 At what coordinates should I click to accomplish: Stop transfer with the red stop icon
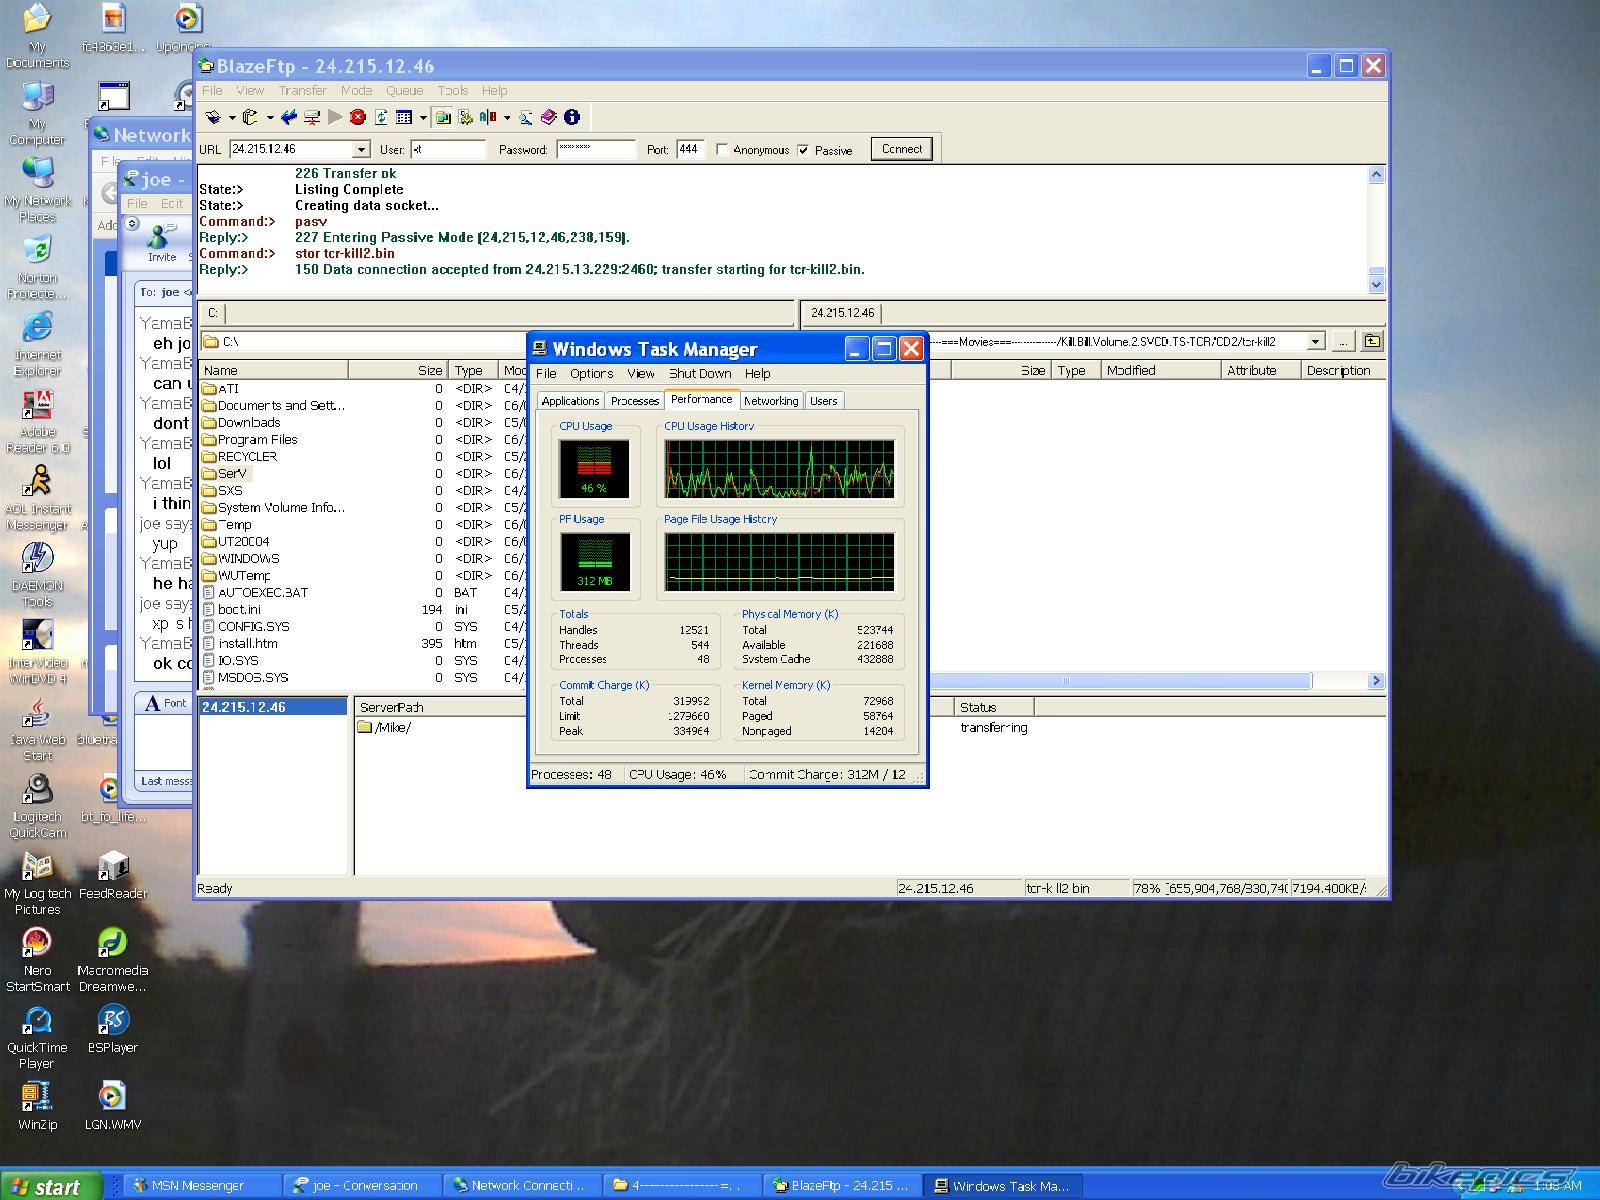(x=357, y=117)
